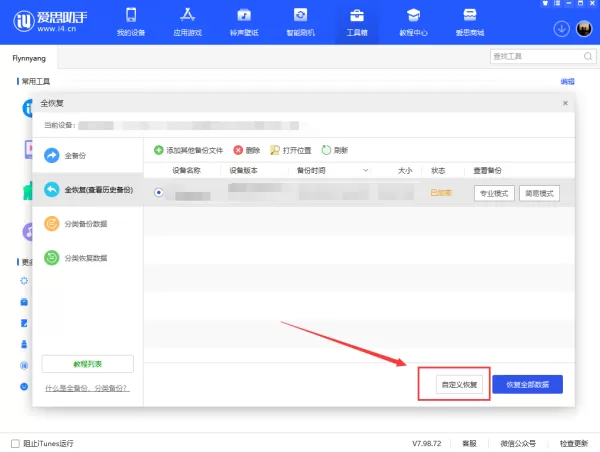
Task: Click the 查看备份 column header
Action: [487, 170]
